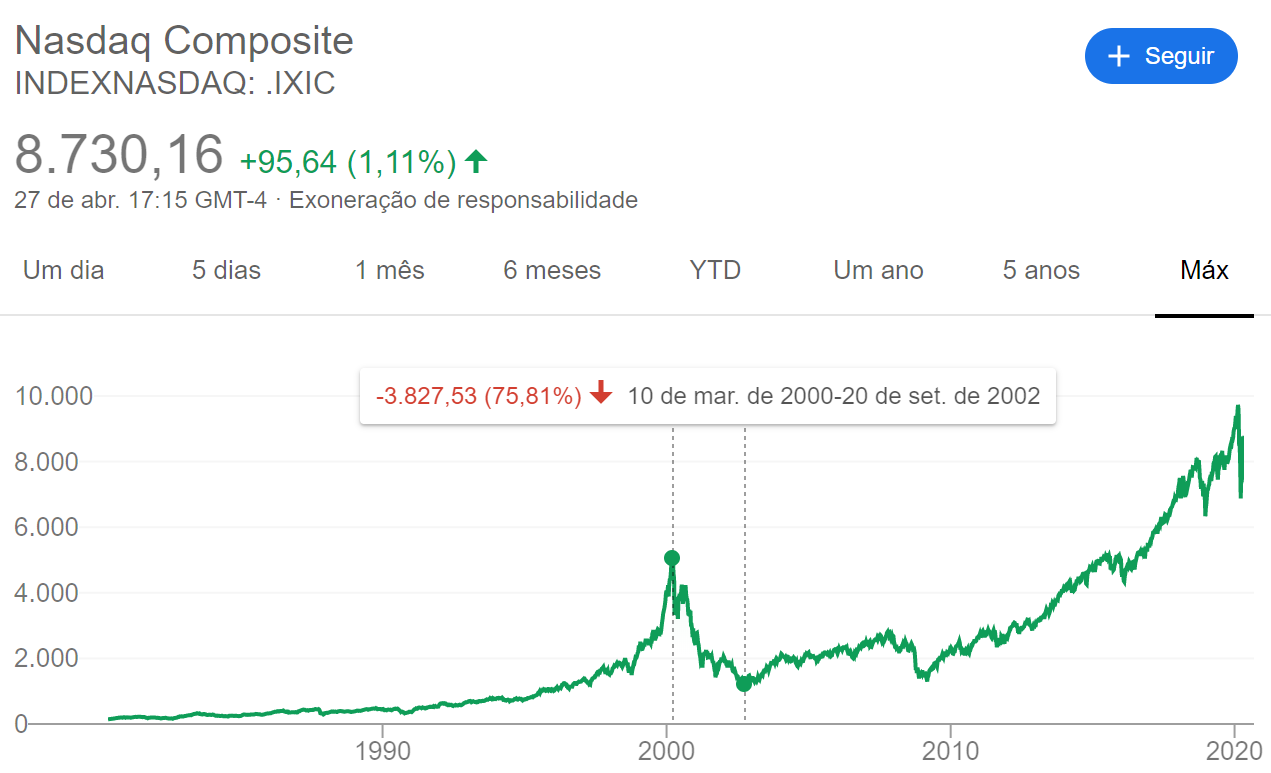
Task: Switch to the Um ano tab
Action: click(x=878, y=270)
